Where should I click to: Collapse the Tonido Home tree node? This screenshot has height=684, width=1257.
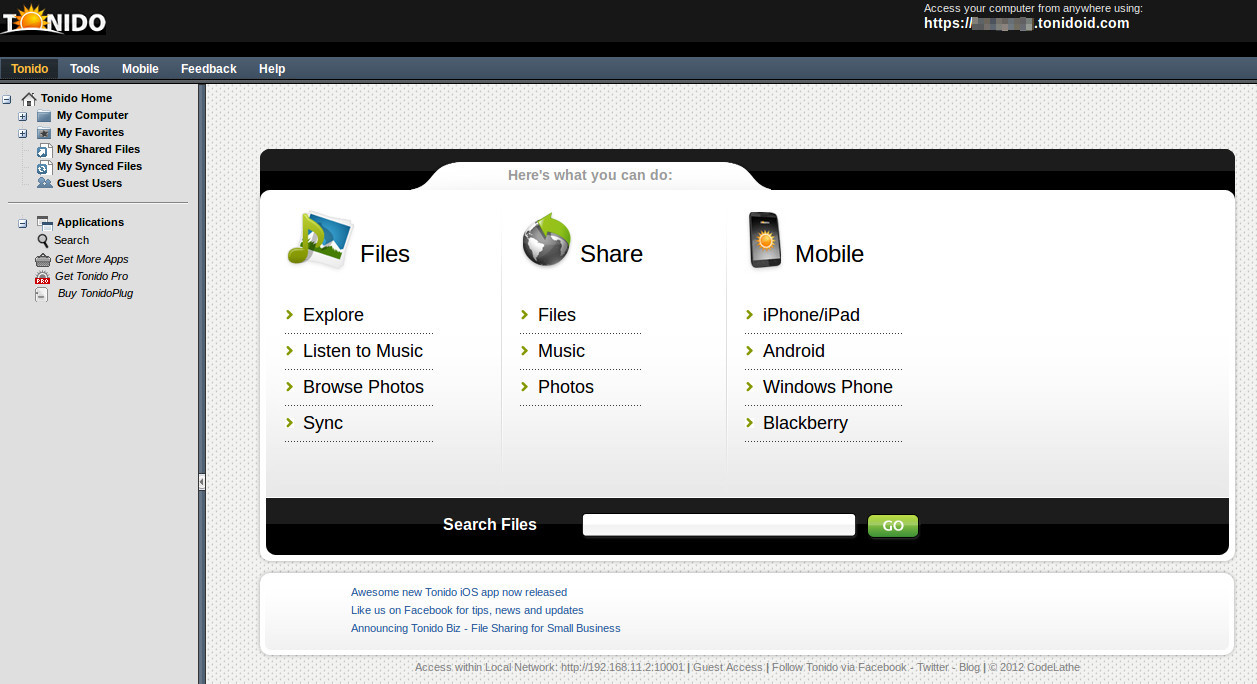[x=7, y=99]
